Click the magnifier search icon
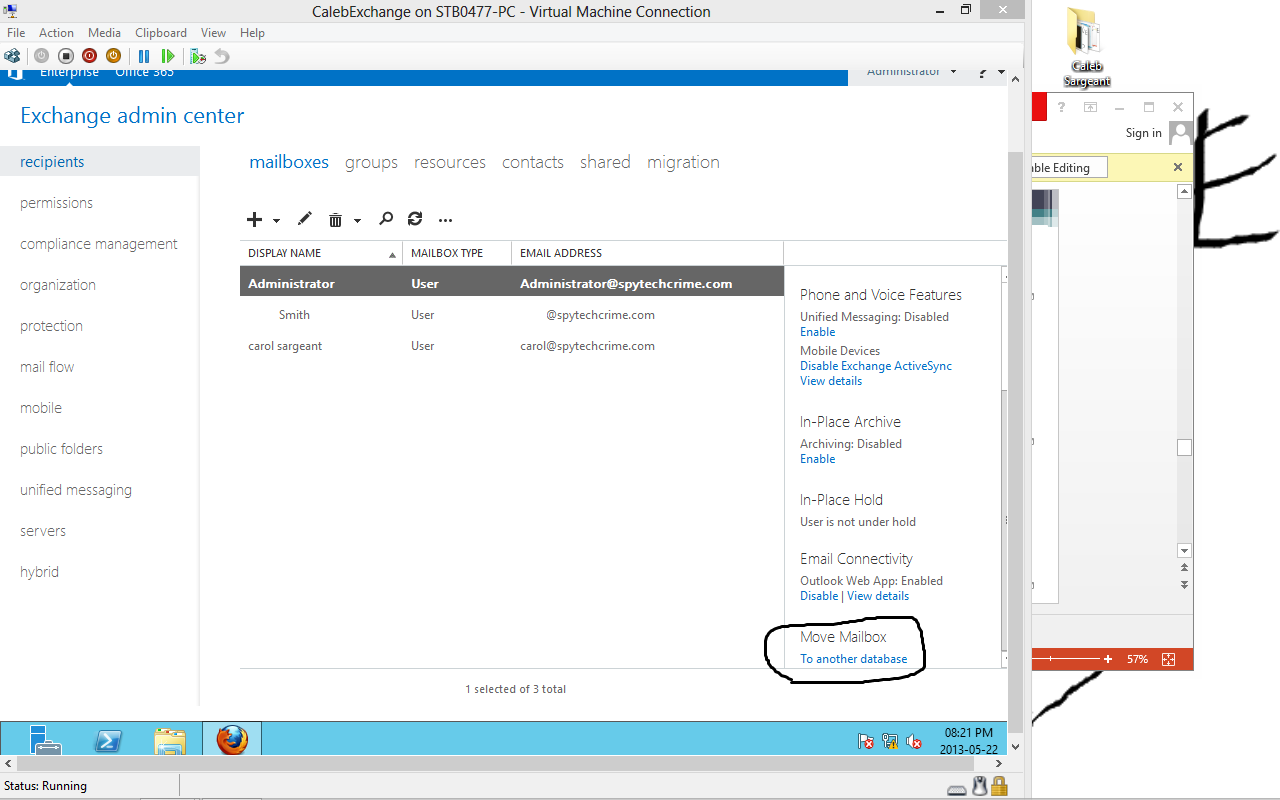 pos(386,219)
